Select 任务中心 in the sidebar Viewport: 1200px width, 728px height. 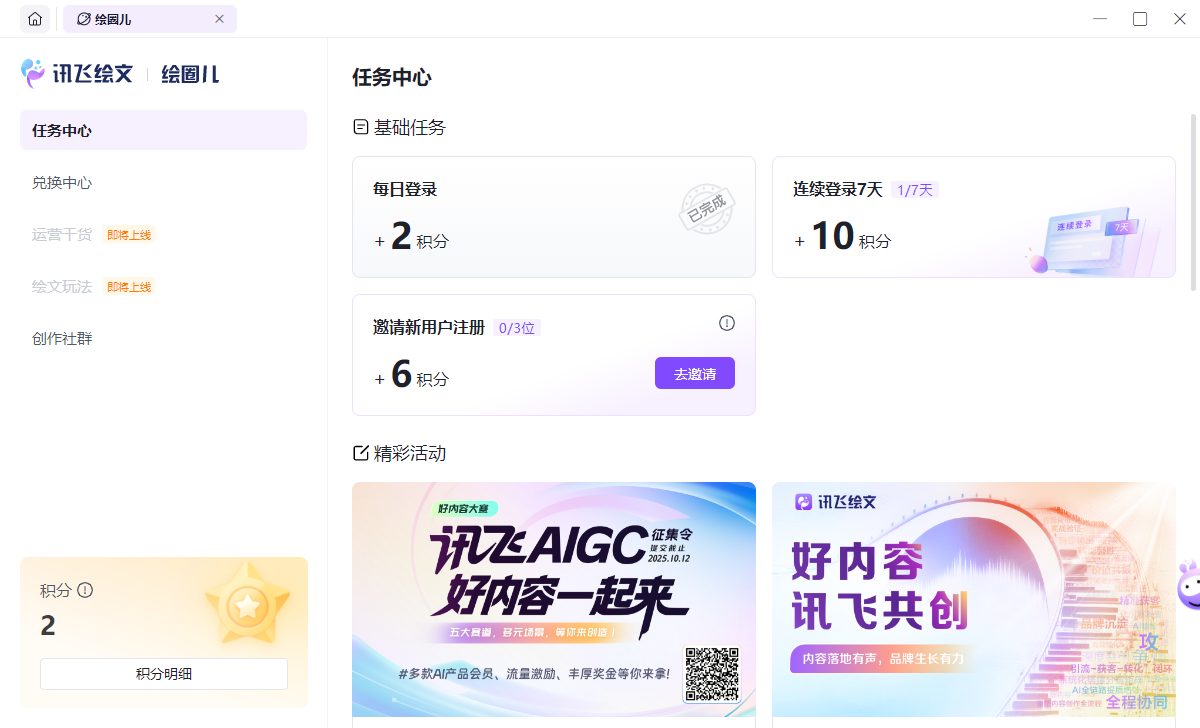click(163, 130)
